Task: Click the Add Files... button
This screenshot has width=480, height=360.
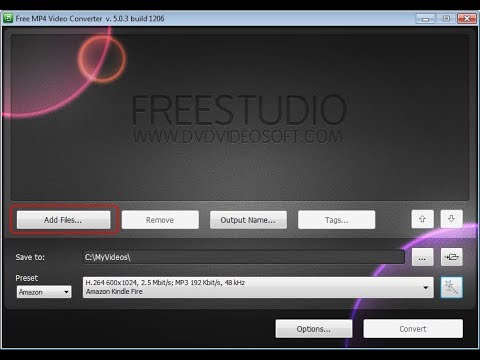Action: point(63,220)
